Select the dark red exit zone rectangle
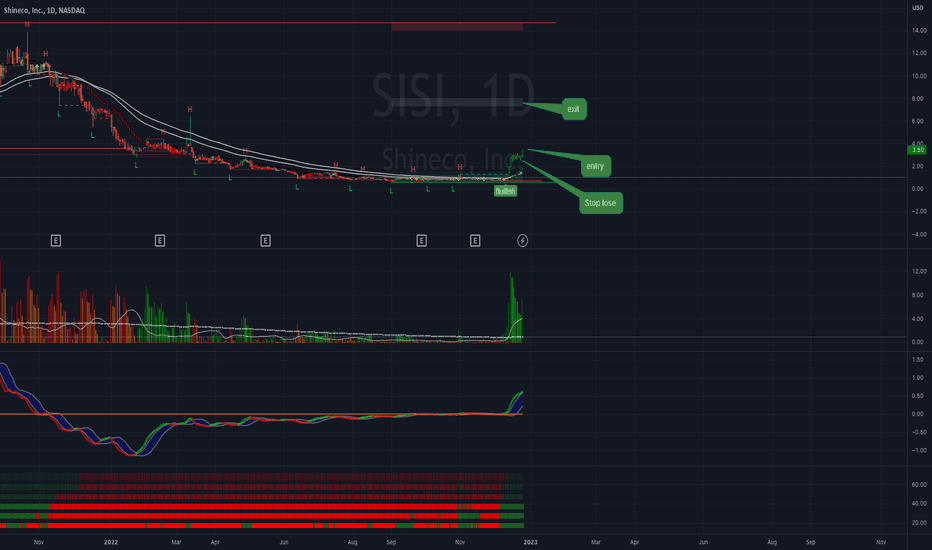932x550 pixels. (x=457, y=27)
